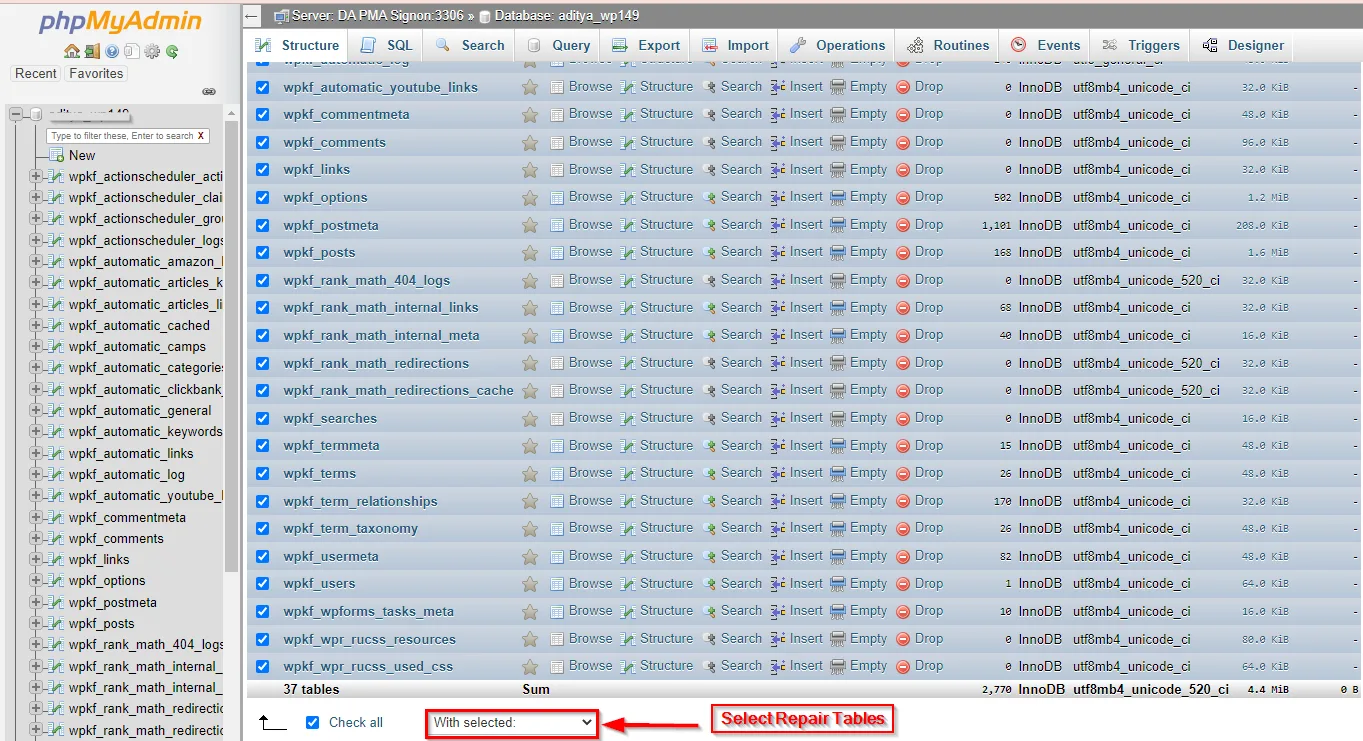The image size is (1363, 741).
Task: Star the wpkf_users table as favorite
Action: 530,584
